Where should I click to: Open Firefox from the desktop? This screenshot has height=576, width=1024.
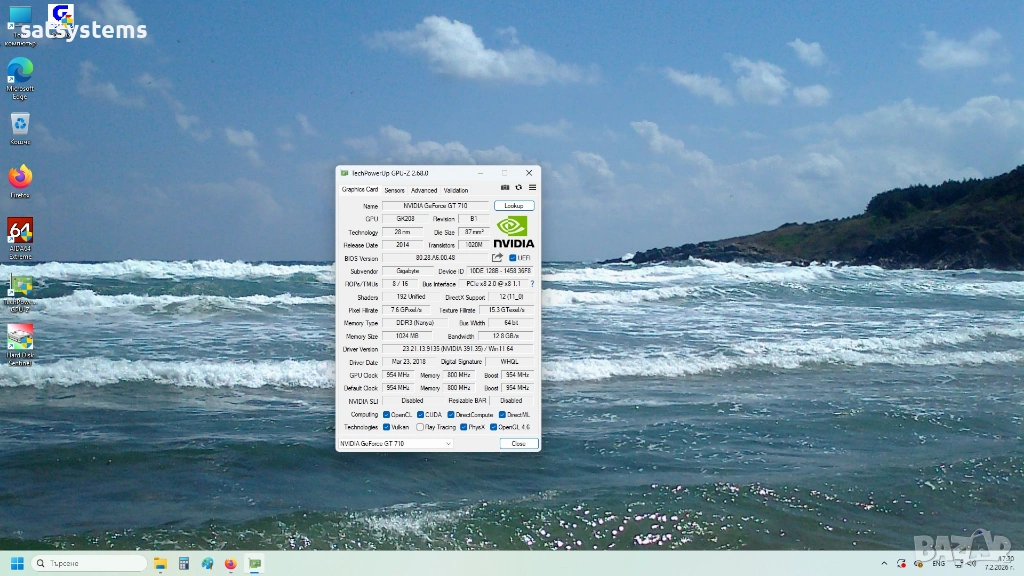[x=20, y=179]
